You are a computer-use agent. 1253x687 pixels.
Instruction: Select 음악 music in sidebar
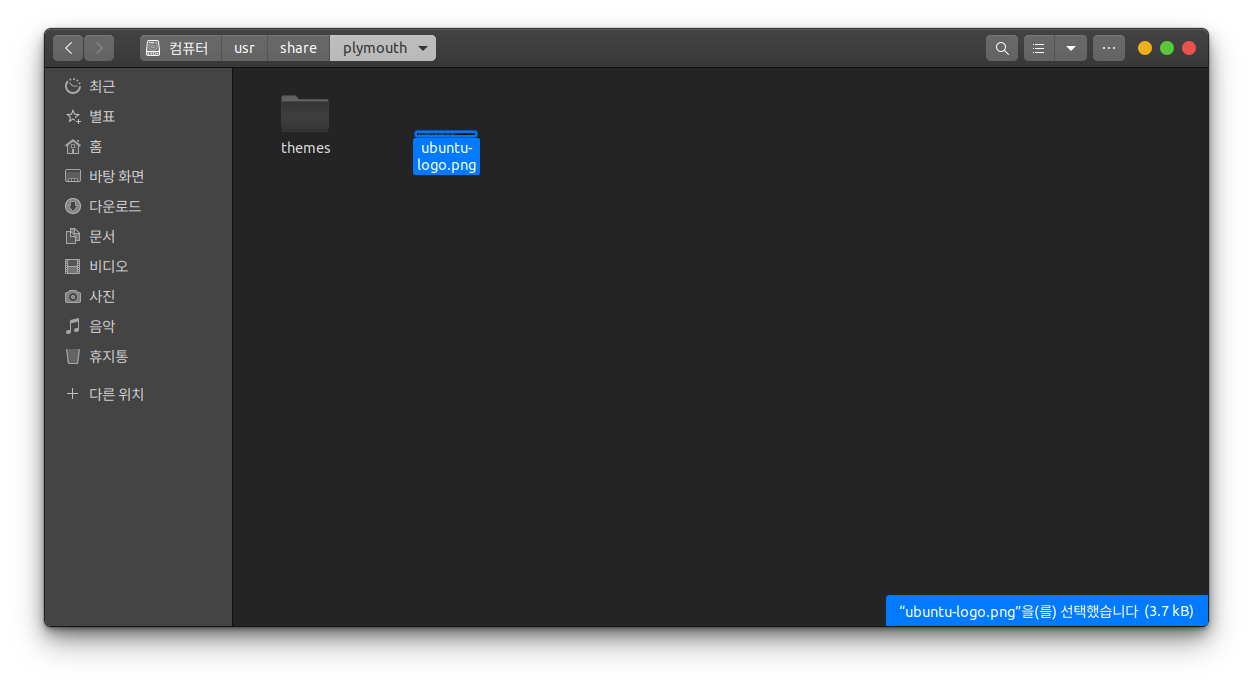click(102, 326)
